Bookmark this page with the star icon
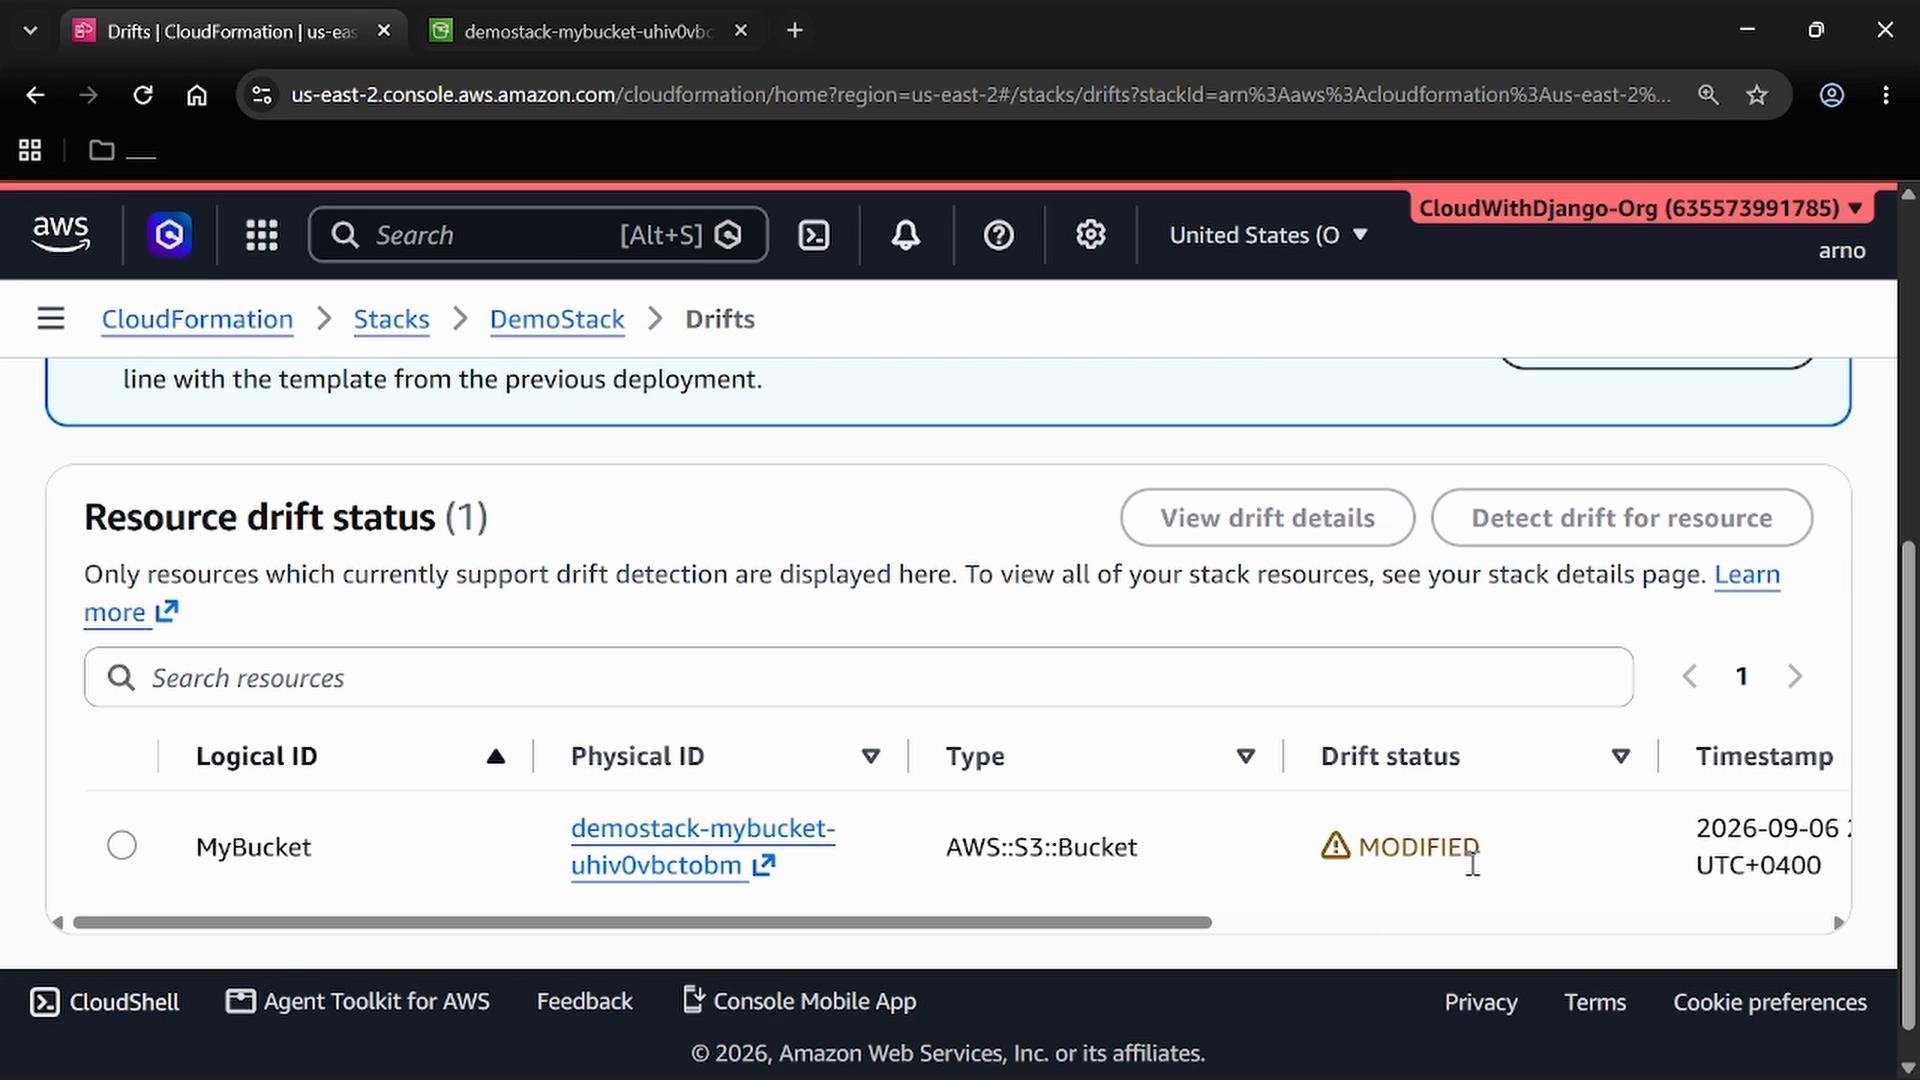Viewport: 1920px width, 1080px height. pyautogui.click(x=1757, y=95)
